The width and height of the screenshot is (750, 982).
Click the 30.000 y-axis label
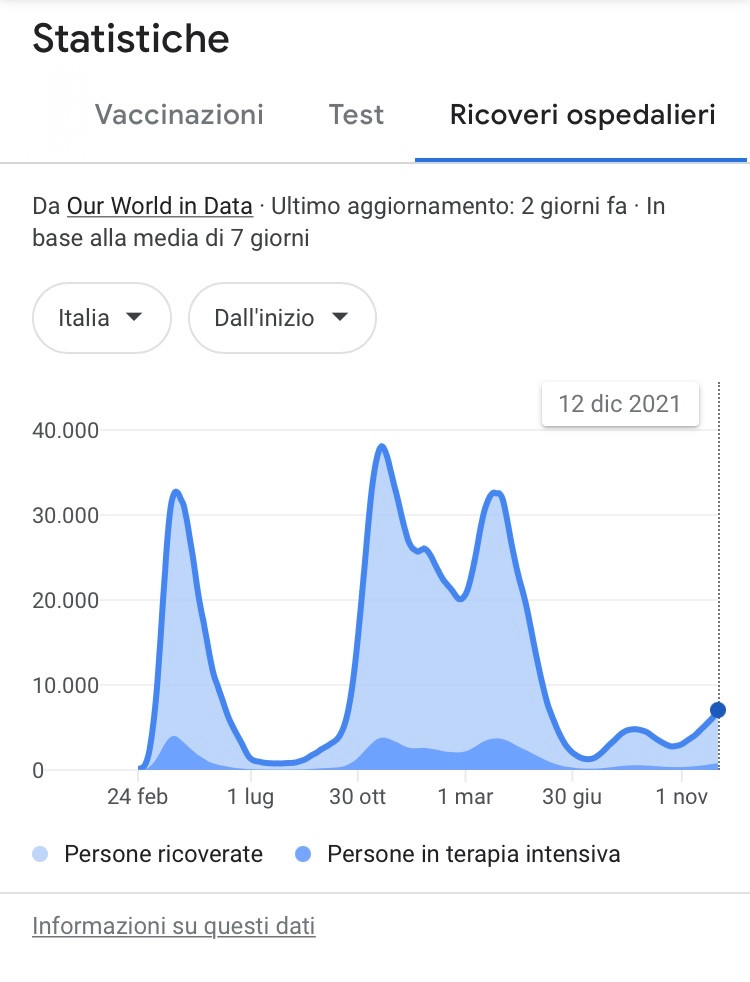(66, 515)
